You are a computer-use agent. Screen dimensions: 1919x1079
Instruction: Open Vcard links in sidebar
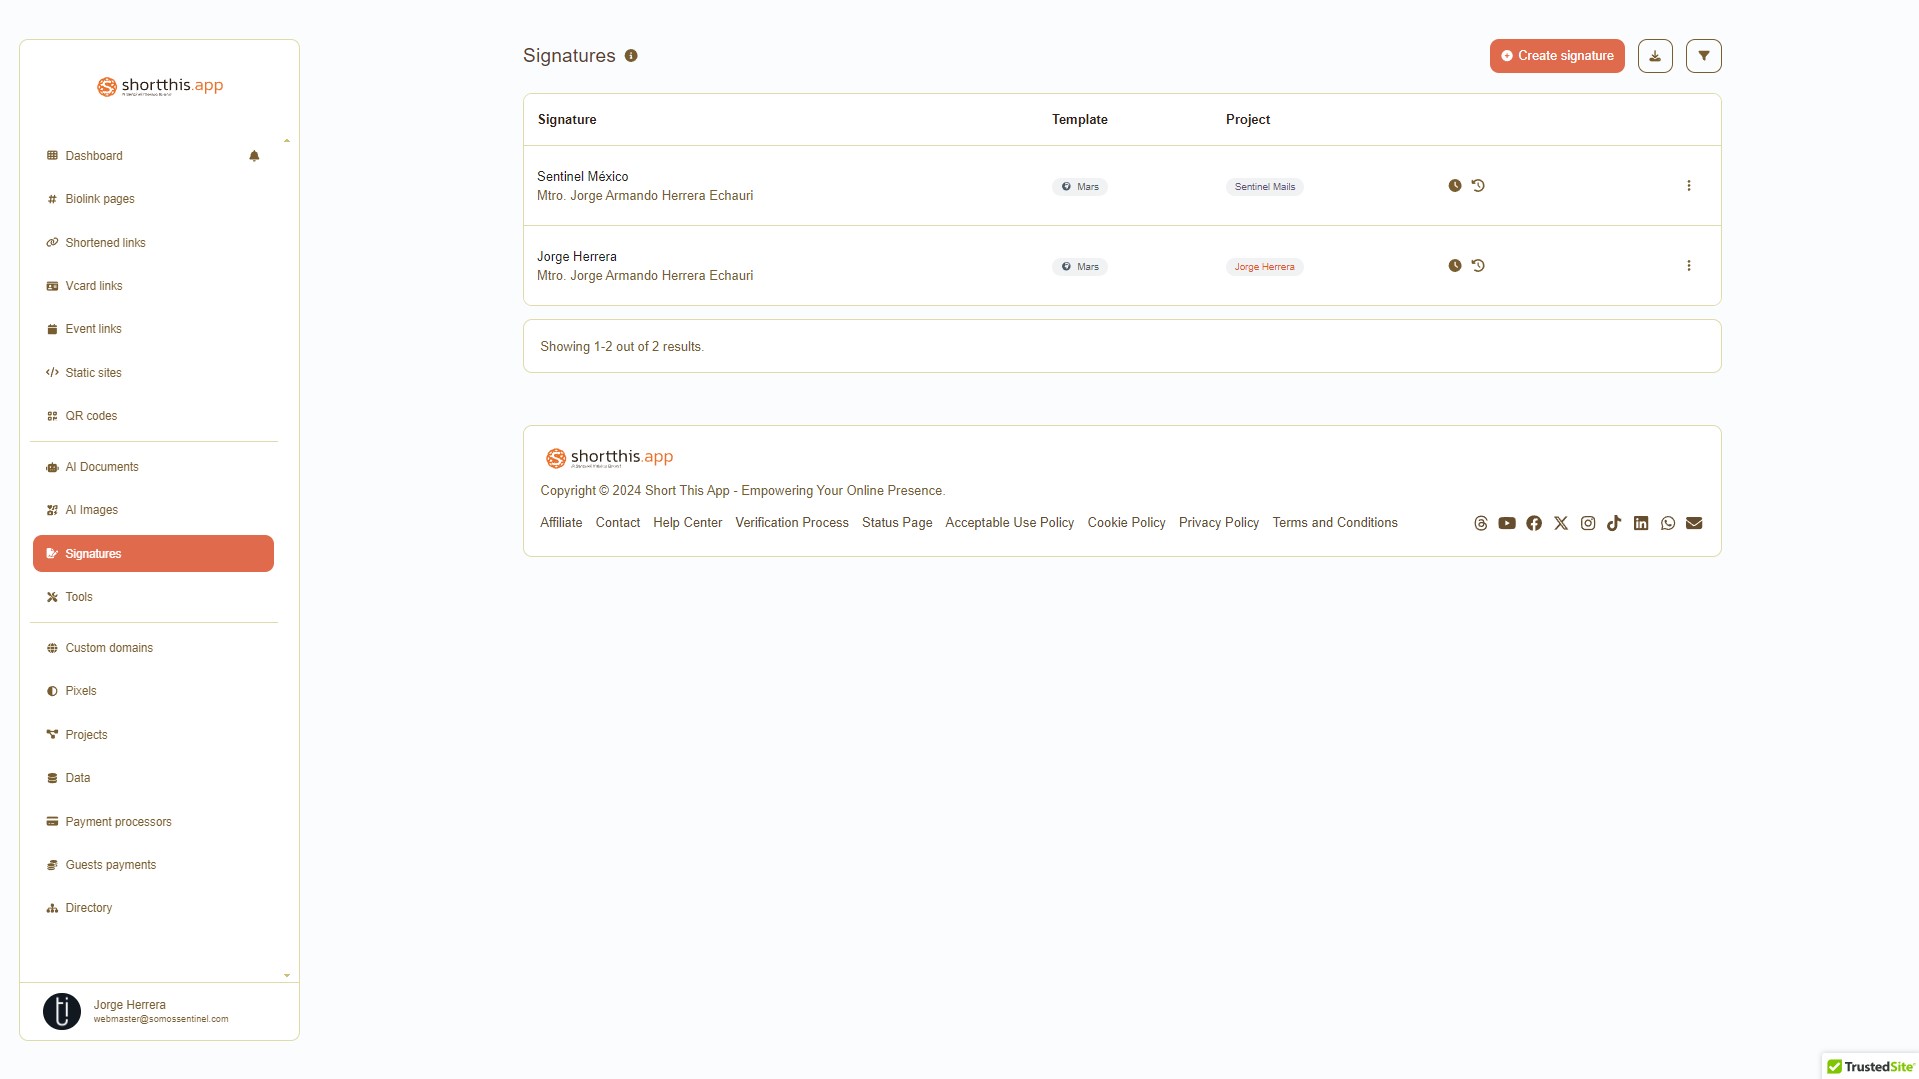94,286
